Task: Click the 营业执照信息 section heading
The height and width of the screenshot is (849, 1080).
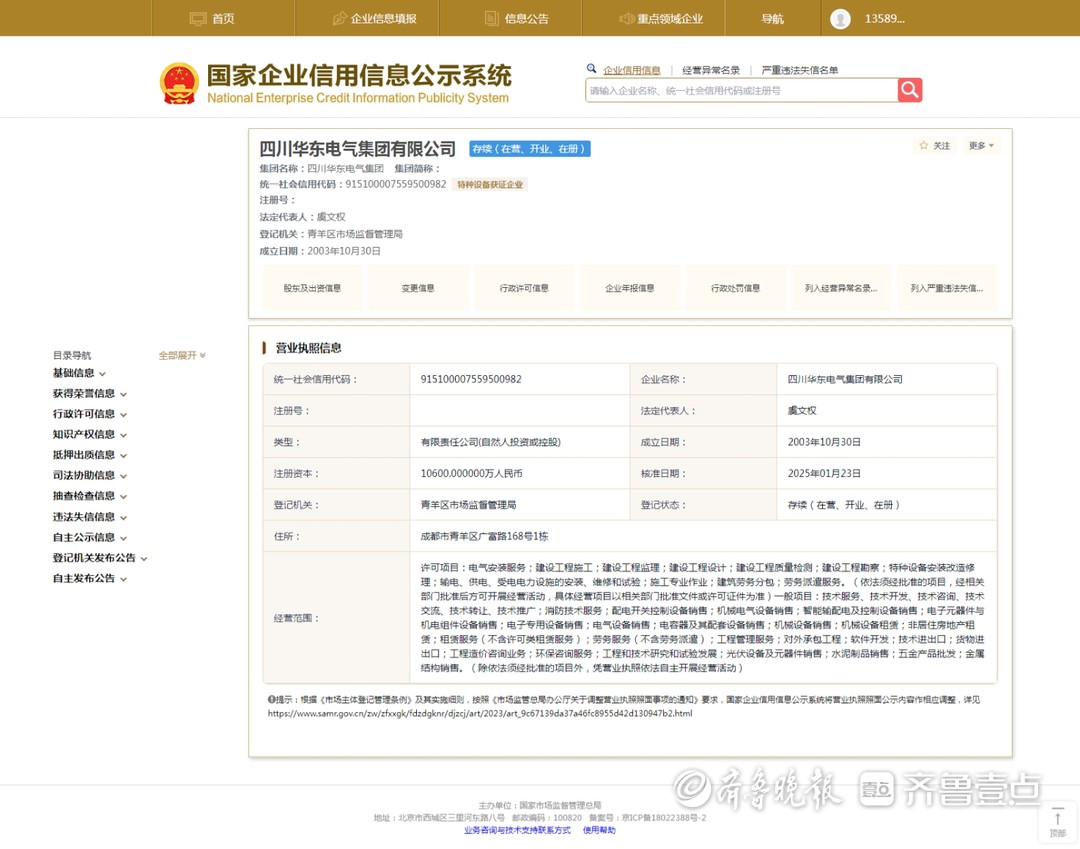Action: pos(308,348)
